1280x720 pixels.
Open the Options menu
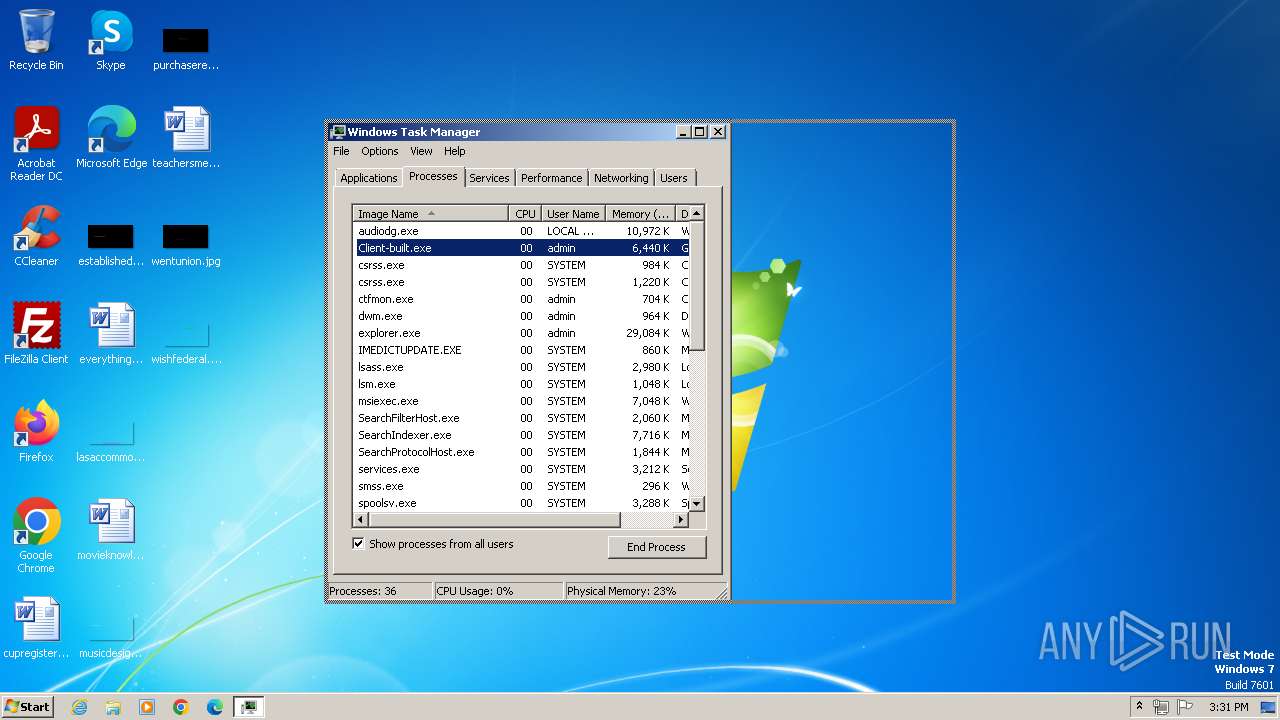point(380,151)
